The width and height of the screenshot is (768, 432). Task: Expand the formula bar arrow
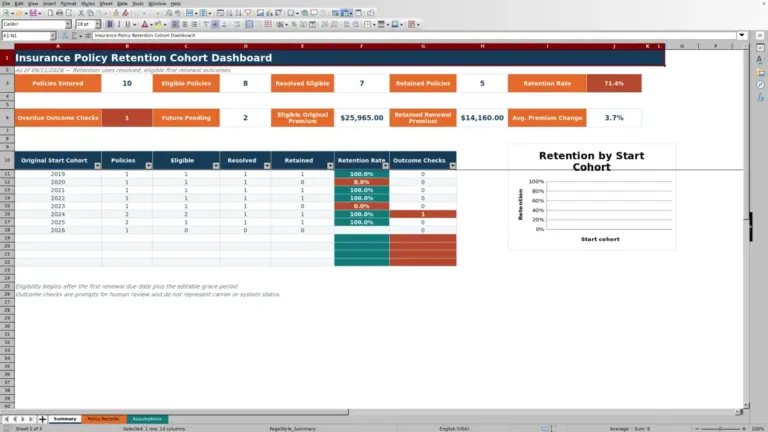742,35
